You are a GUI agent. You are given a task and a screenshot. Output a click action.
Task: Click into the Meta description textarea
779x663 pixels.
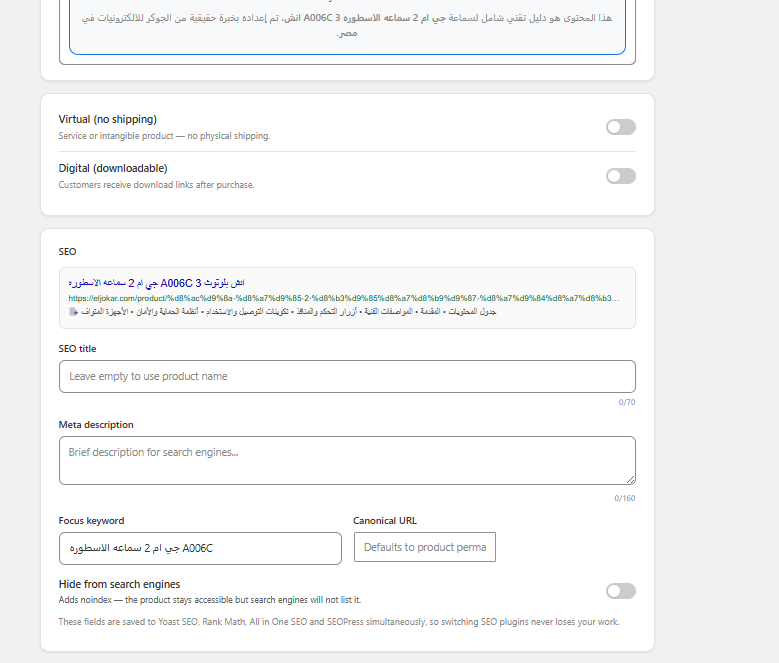tap(347, 460)
